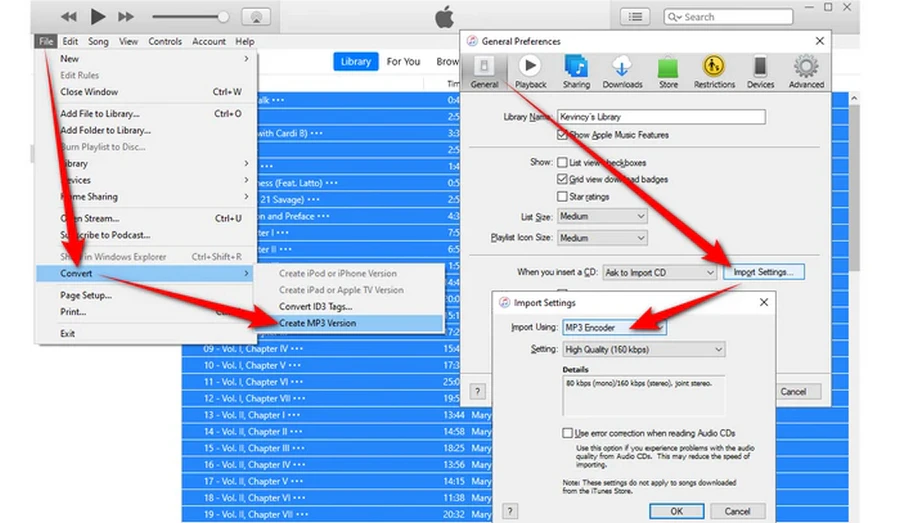Screen dimensions: 900x523
Task: Expand the Devices submenu arrow
Action: click(246, 180)
